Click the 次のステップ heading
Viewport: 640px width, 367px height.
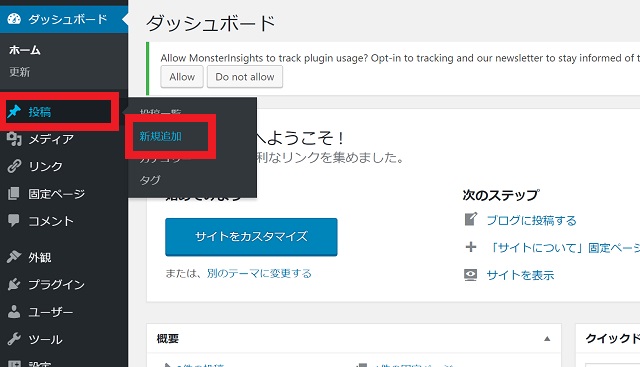click(x=501, y=195)
